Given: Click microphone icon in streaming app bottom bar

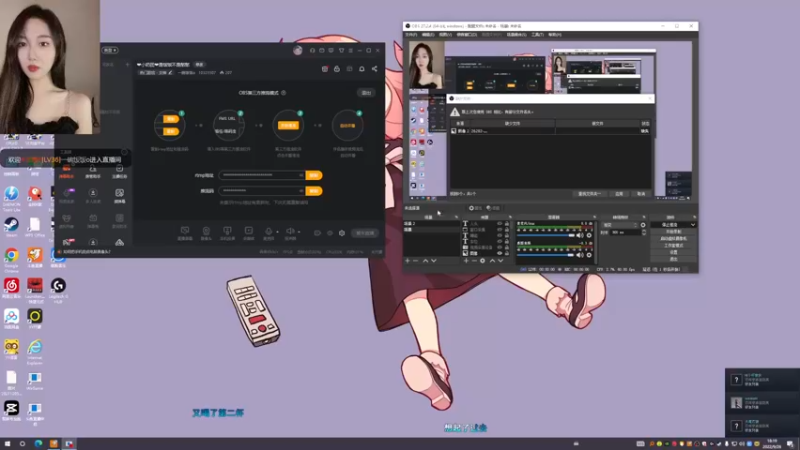Looking at the screenshot, I should click(268, 231).
